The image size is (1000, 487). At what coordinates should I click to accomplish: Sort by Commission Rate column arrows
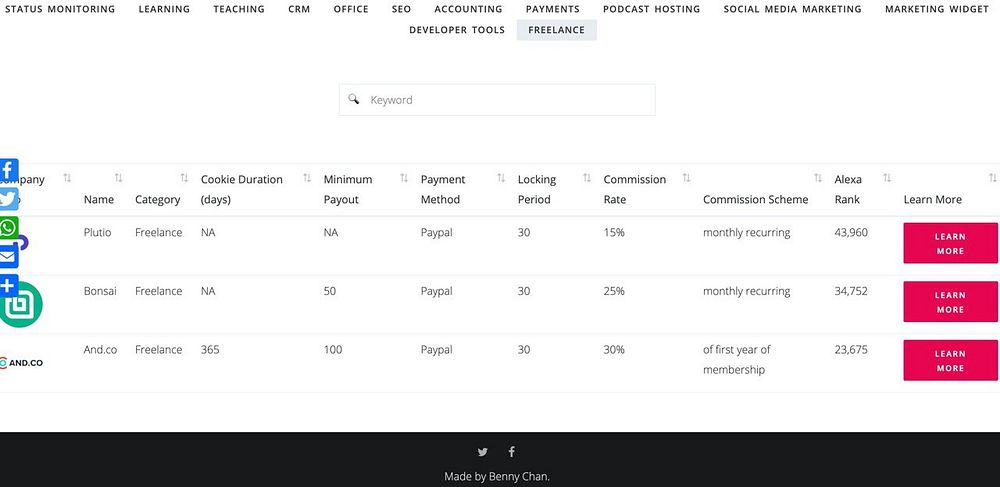coord(686,179)
